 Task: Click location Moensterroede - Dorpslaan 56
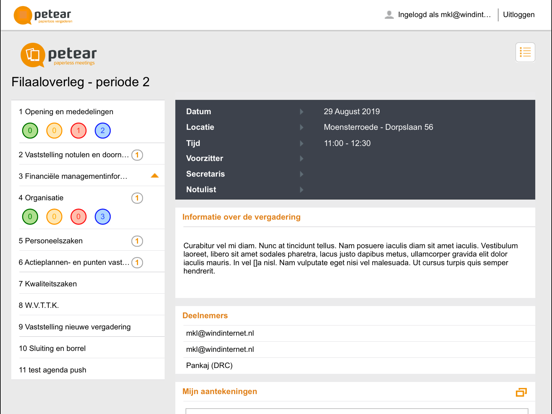coord(378,127)
